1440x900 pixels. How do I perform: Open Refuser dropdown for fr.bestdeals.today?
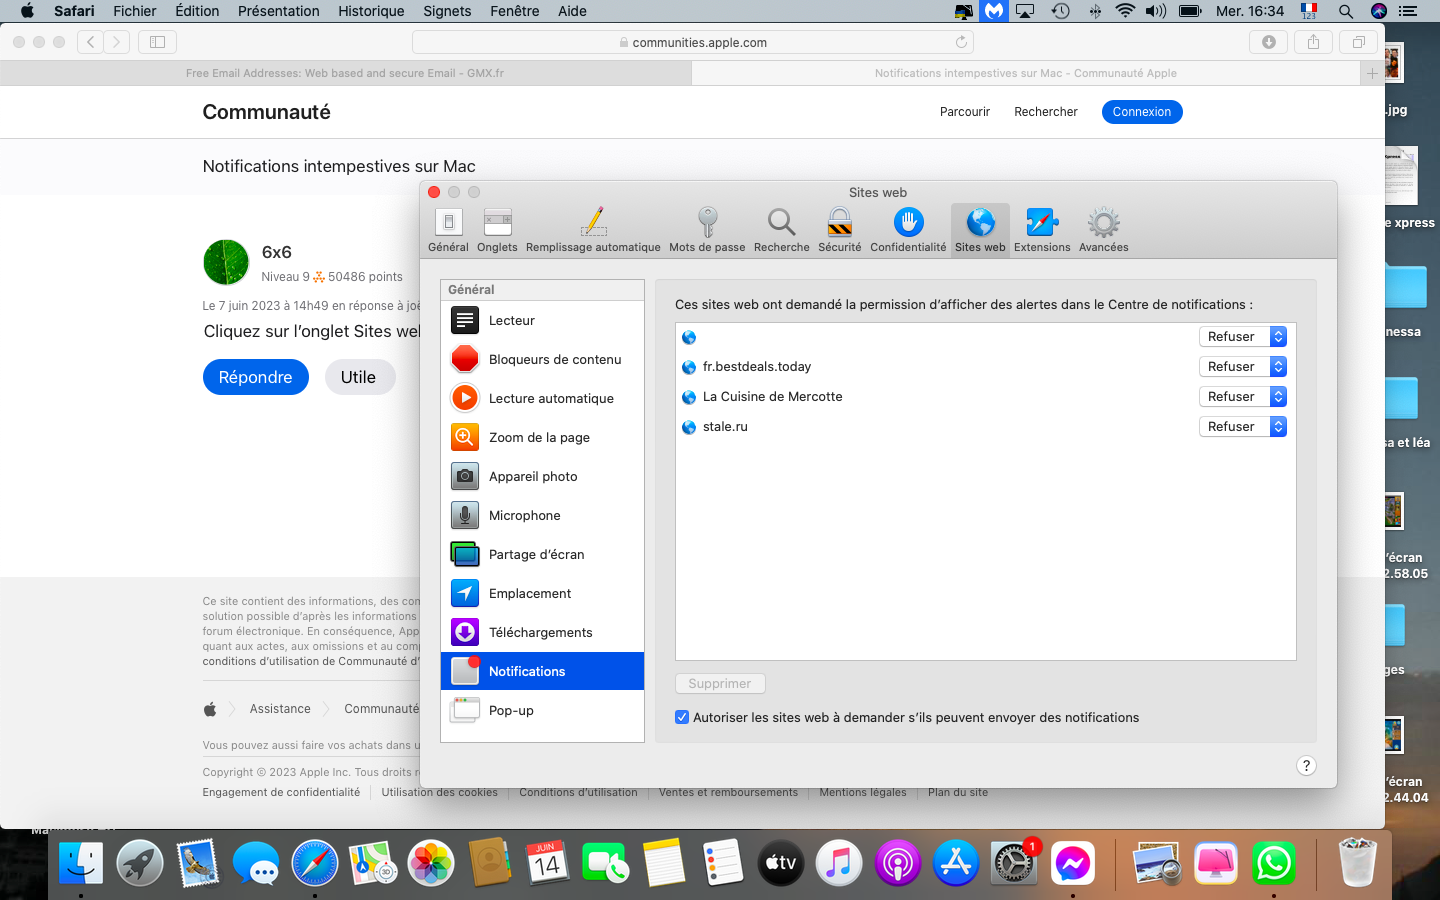(x=1242, y=367)
